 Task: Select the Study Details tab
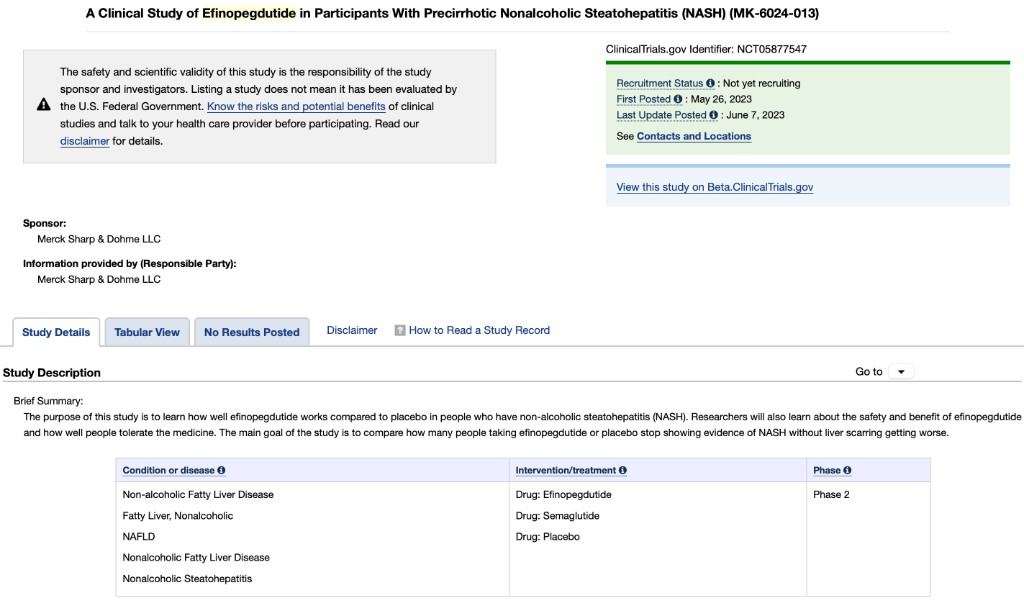56,332
